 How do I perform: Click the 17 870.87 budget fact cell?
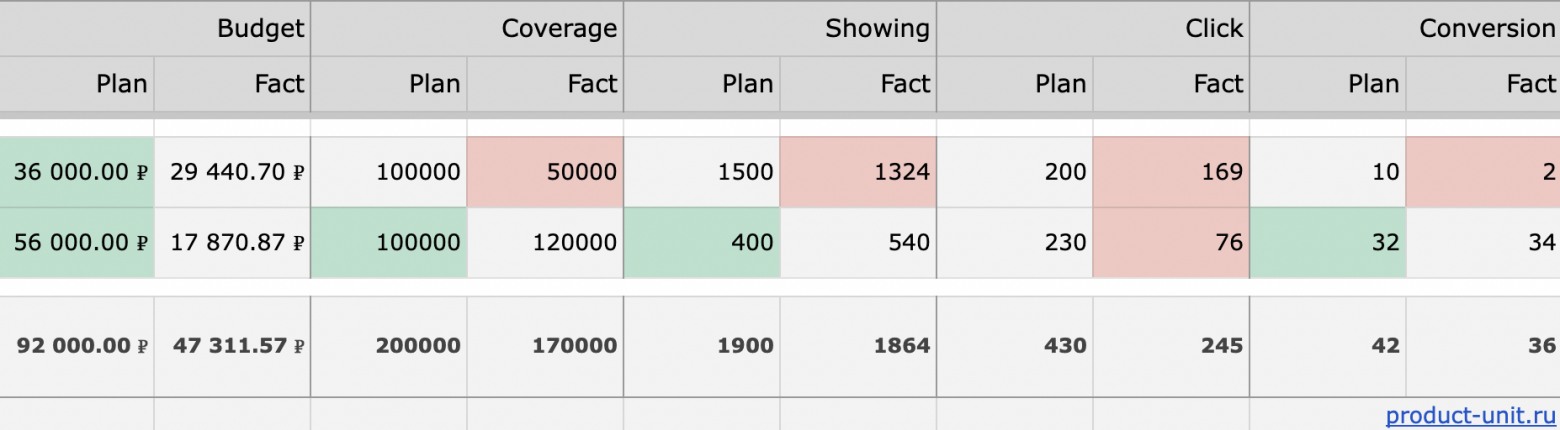point(233,242)
